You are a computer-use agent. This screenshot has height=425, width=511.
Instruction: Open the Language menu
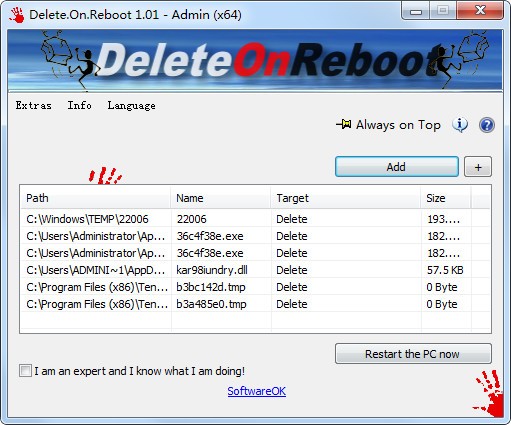point(131,106)
